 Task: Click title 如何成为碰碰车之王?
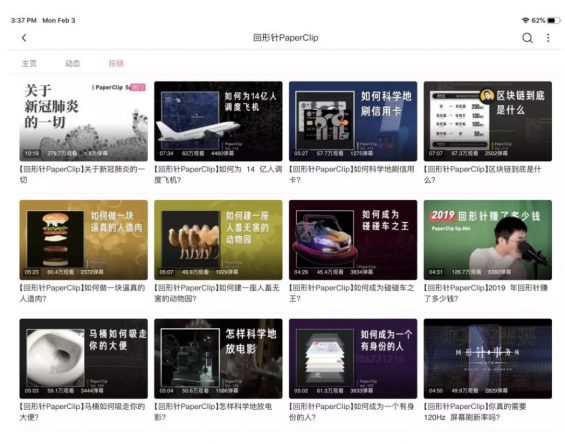pyautogui.click(x=352, y=293)
